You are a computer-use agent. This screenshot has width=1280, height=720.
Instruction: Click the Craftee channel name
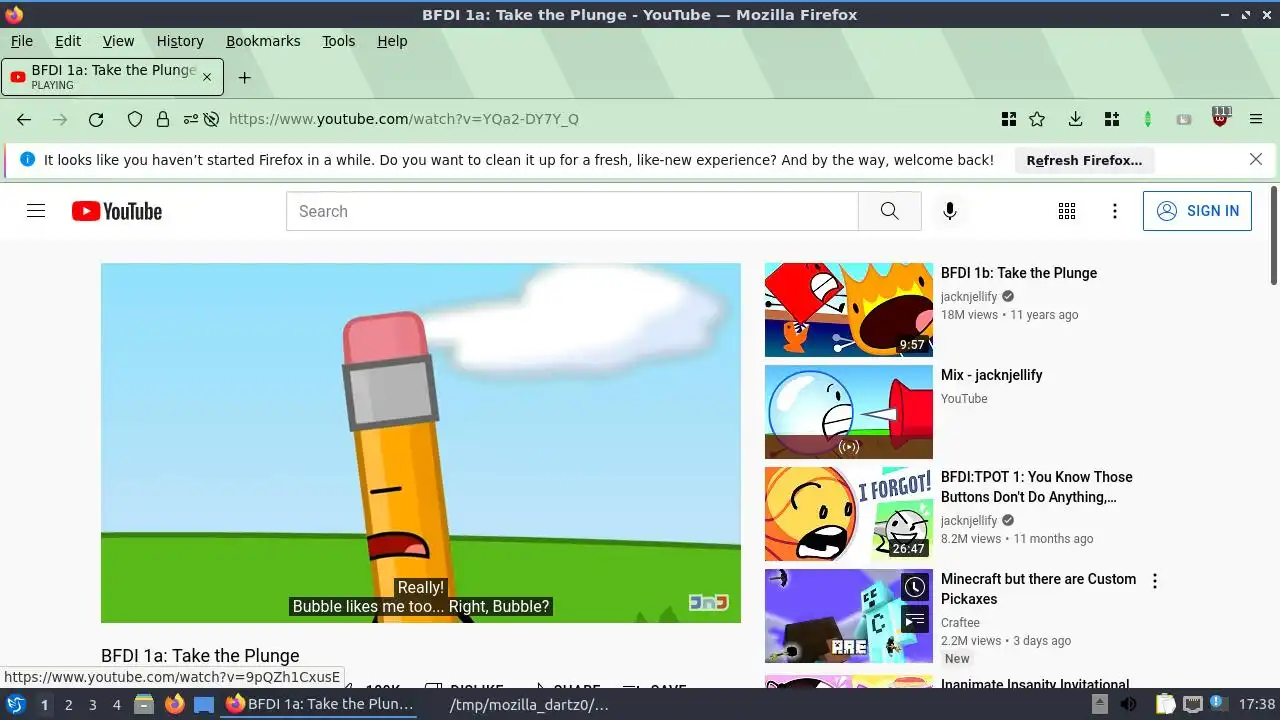(960, 623)
